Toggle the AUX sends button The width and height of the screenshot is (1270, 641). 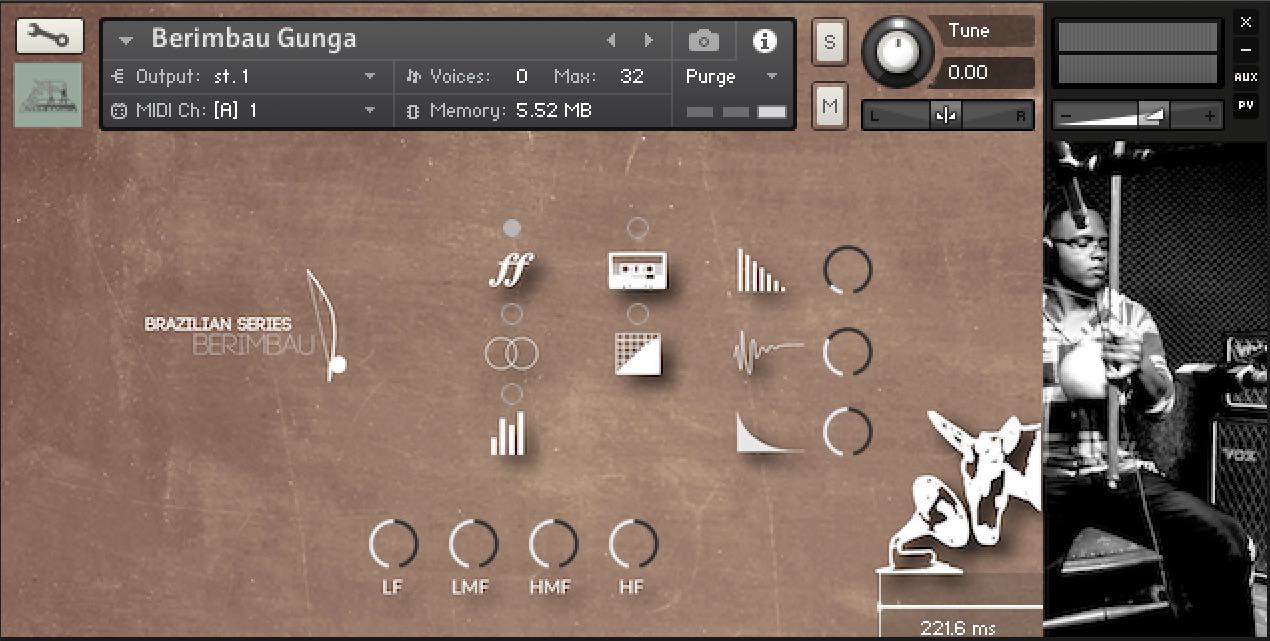(x=1245, y=77)
